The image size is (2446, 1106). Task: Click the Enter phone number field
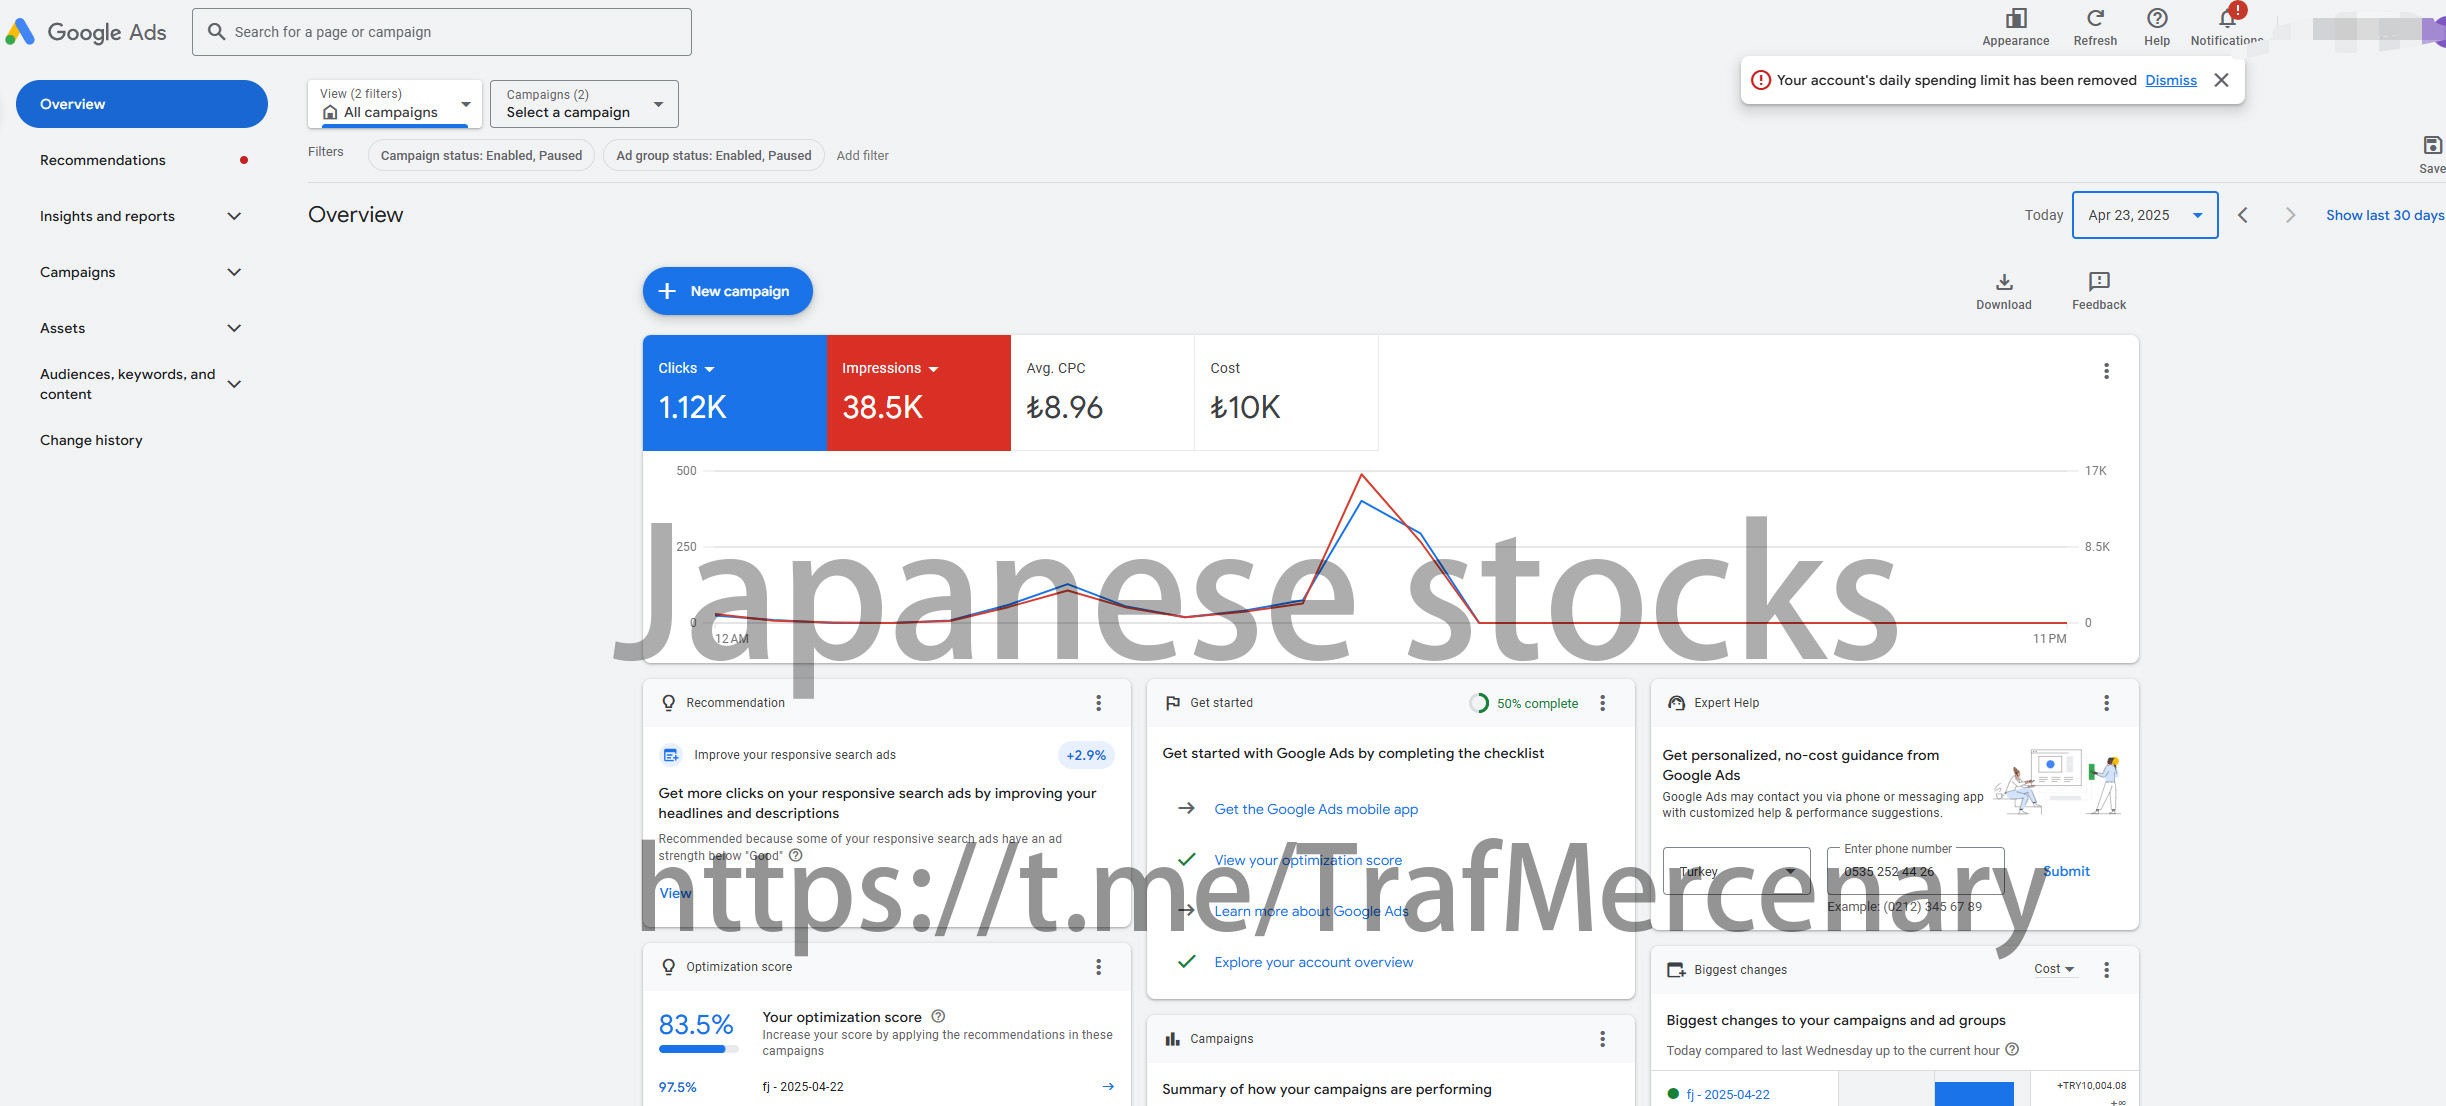tap(1915, 871)
